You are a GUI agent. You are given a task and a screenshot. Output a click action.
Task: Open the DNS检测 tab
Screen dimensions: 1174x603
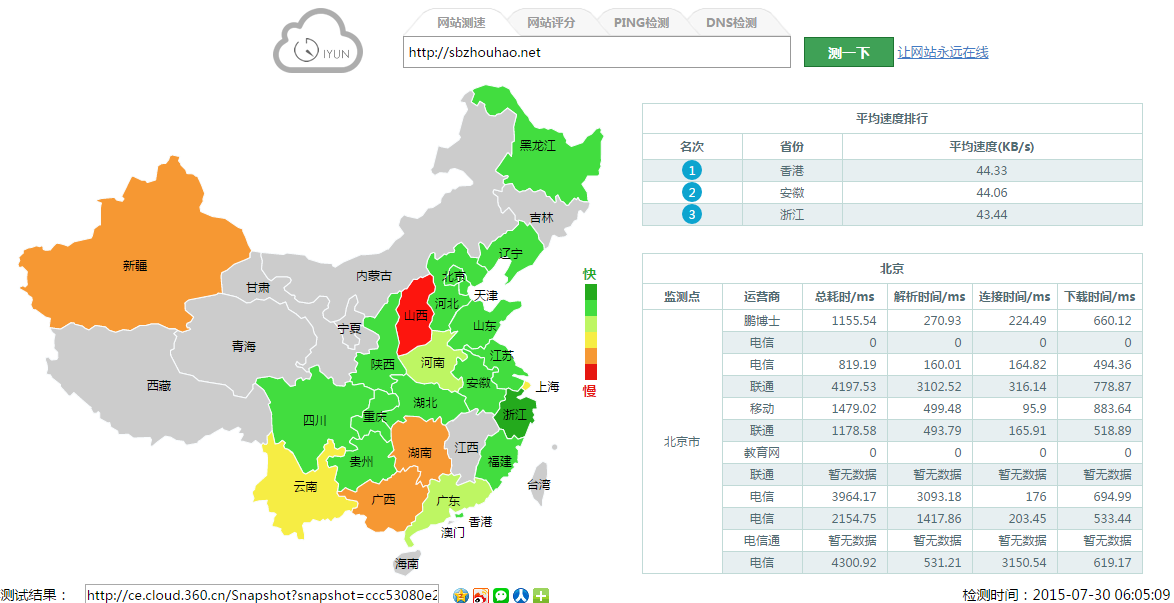(x=733, y=23)
